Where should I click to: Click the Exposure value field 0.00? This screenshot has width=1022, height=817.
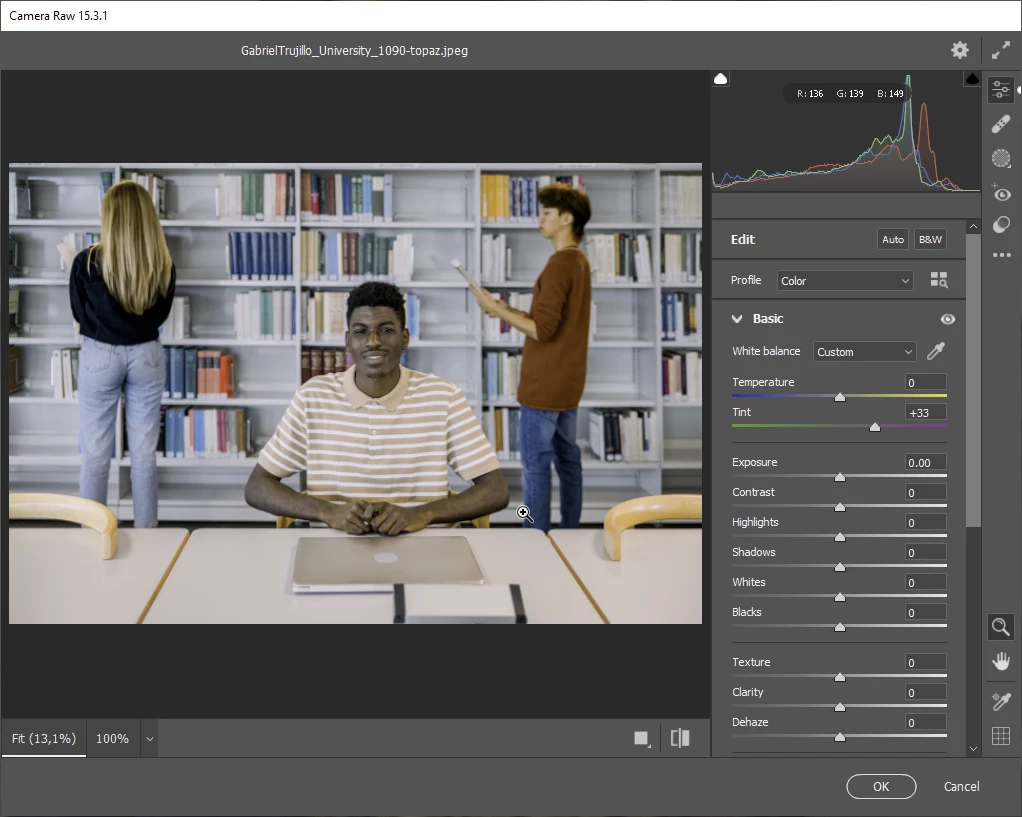(x=925, y=462)
